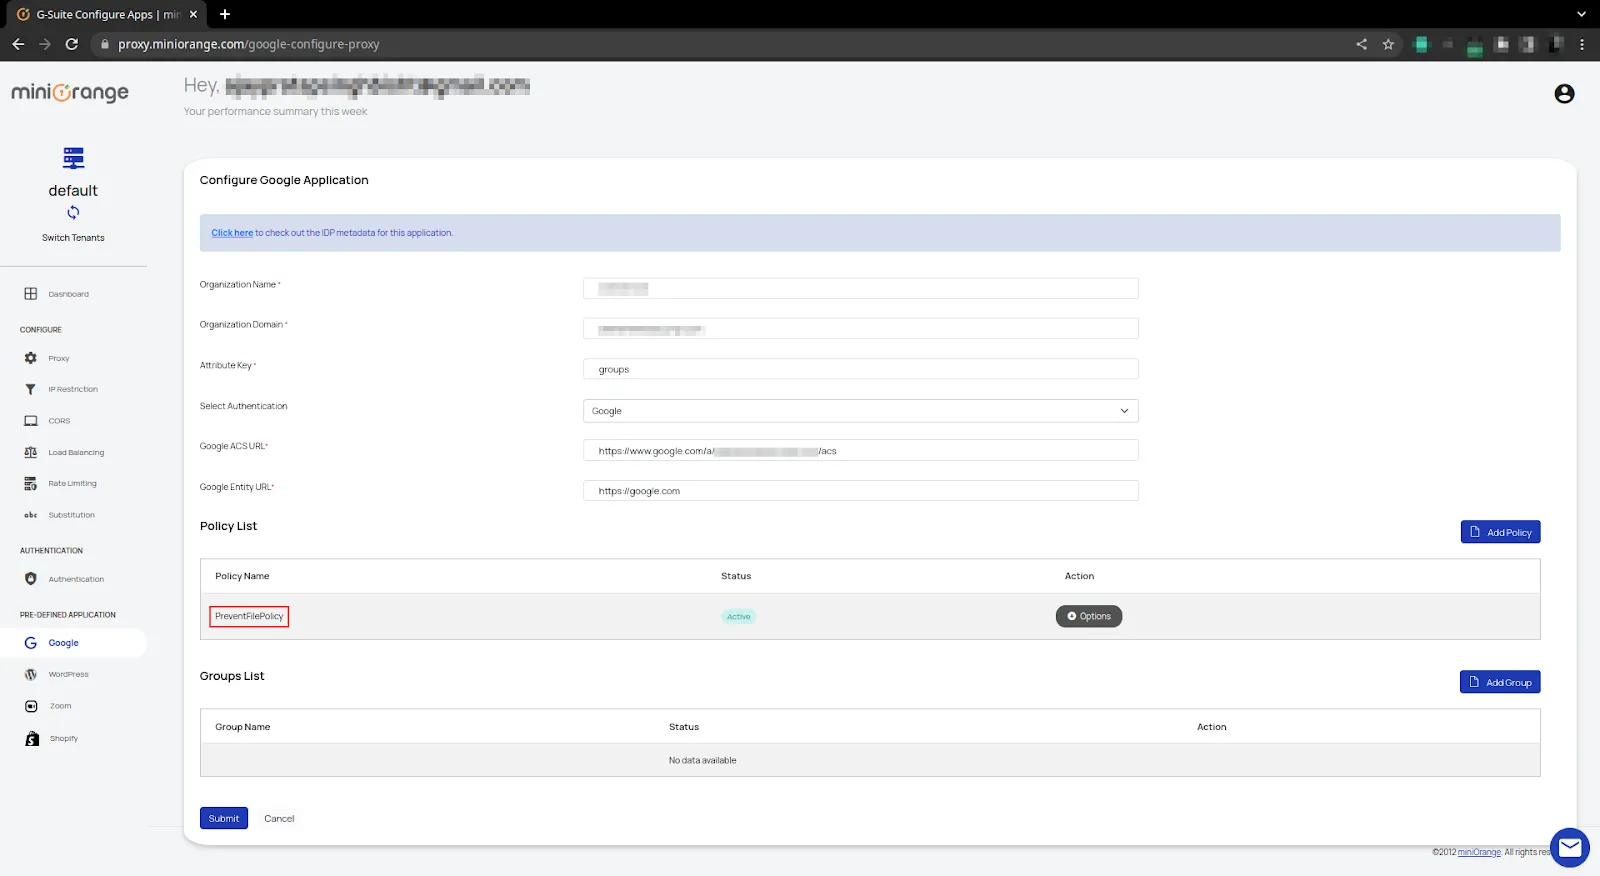Focus the Organization Name field
The width and height of the screenshot is (1600, 876).
(860, 288)
